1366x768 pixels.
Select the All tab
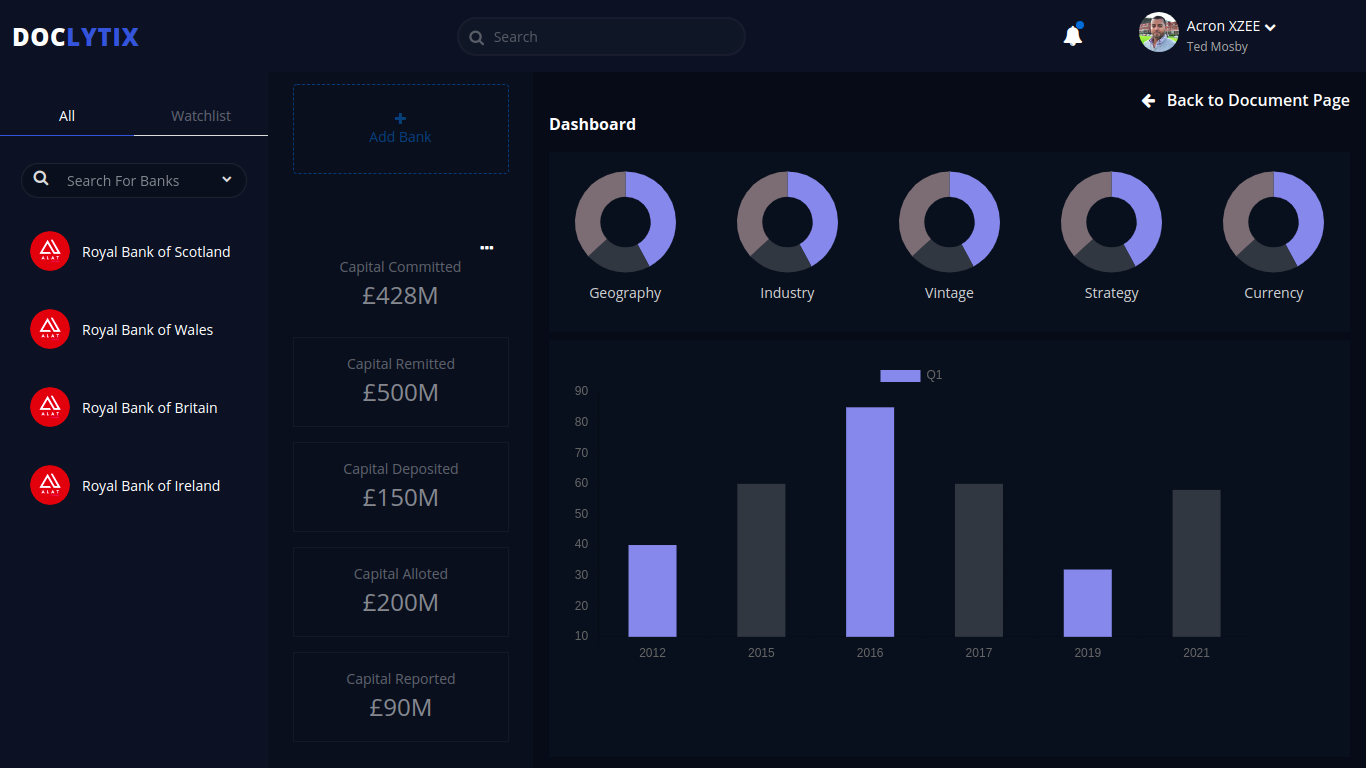tap(67, 116)
